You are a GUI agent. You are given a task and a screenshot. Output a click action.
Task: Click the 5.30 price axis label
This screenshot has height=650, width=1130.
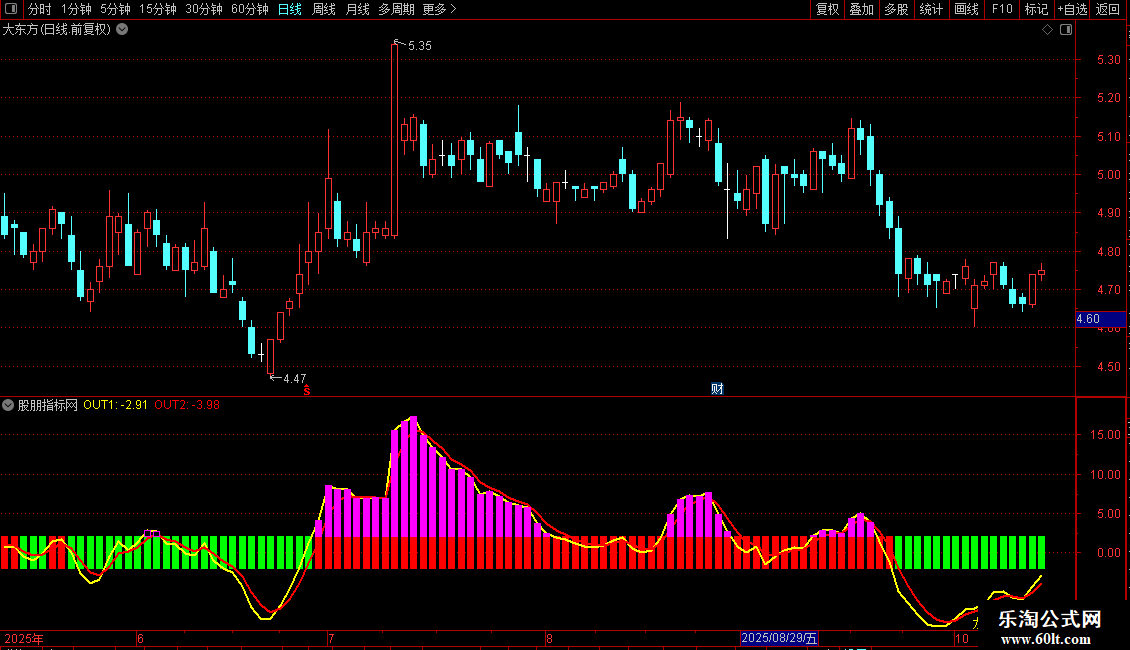point(1108,60)
